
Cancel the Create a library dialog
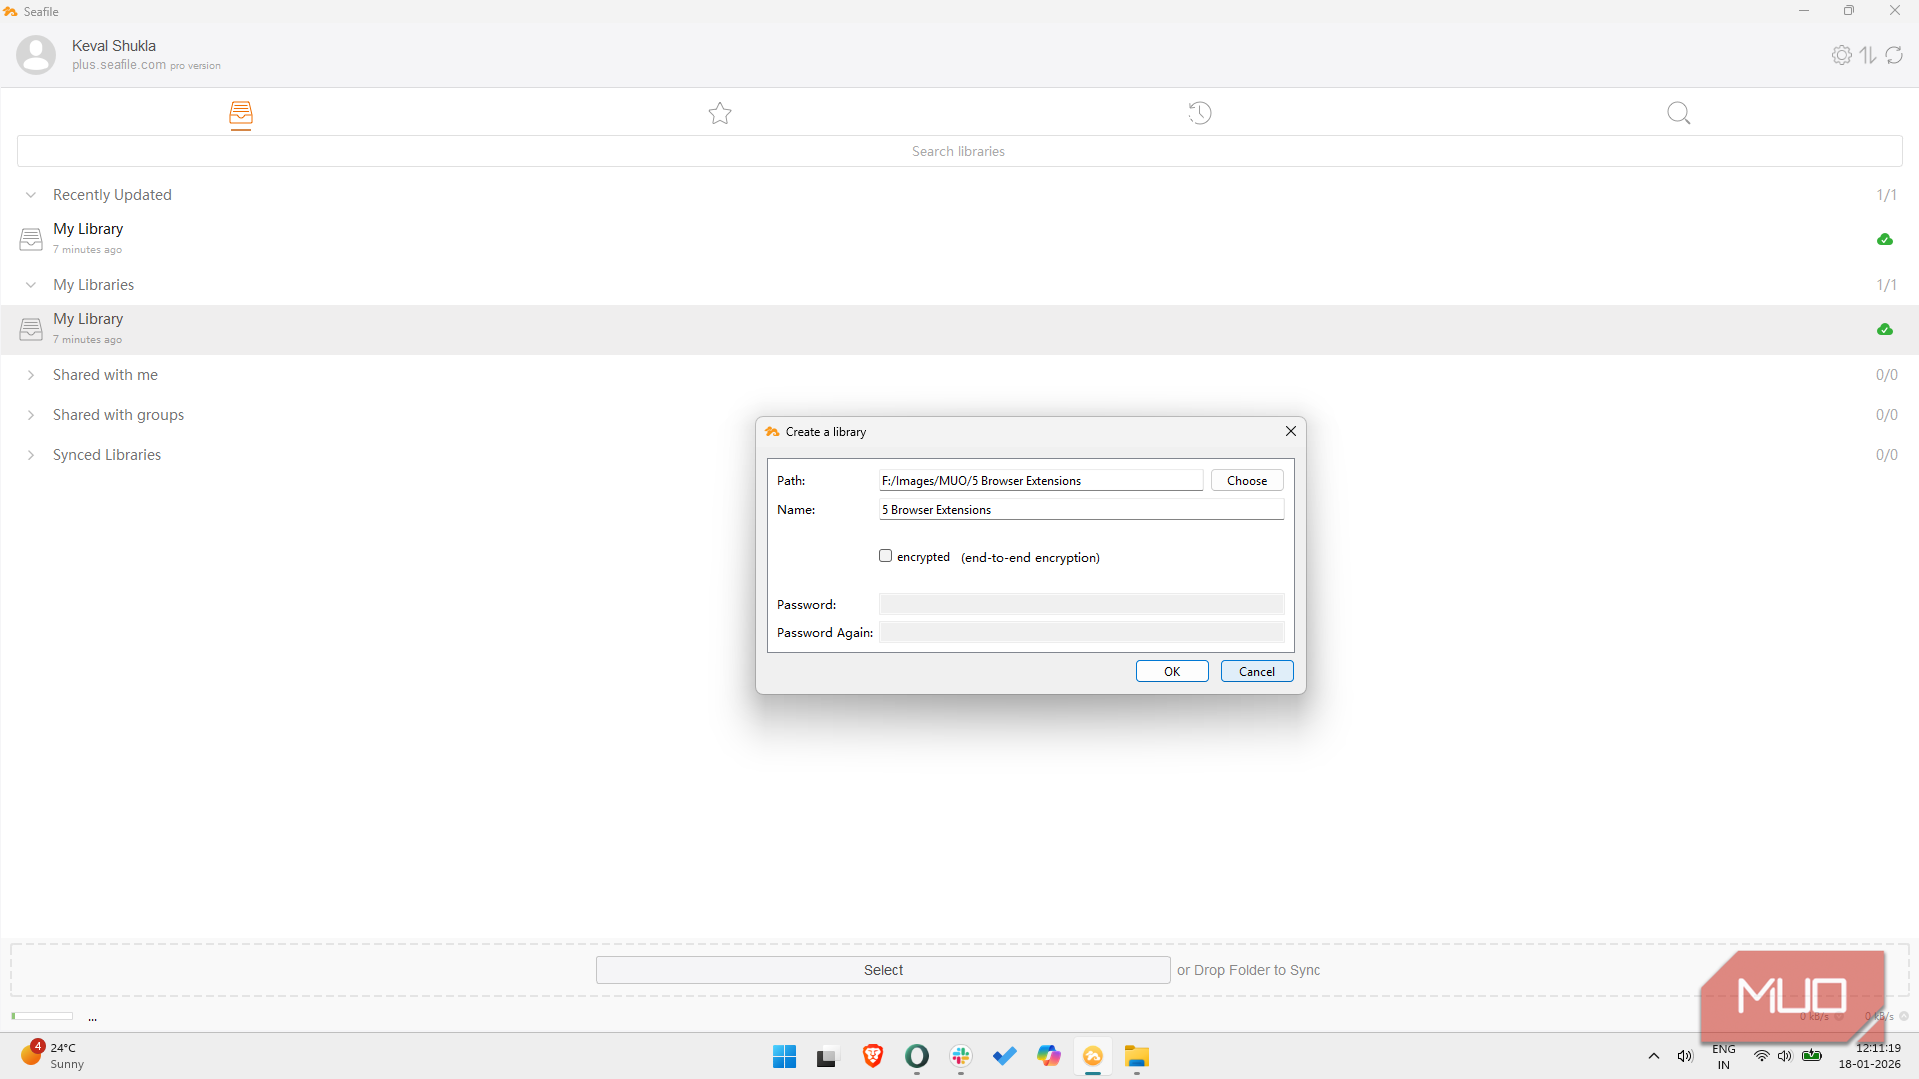pos(1257,671)
